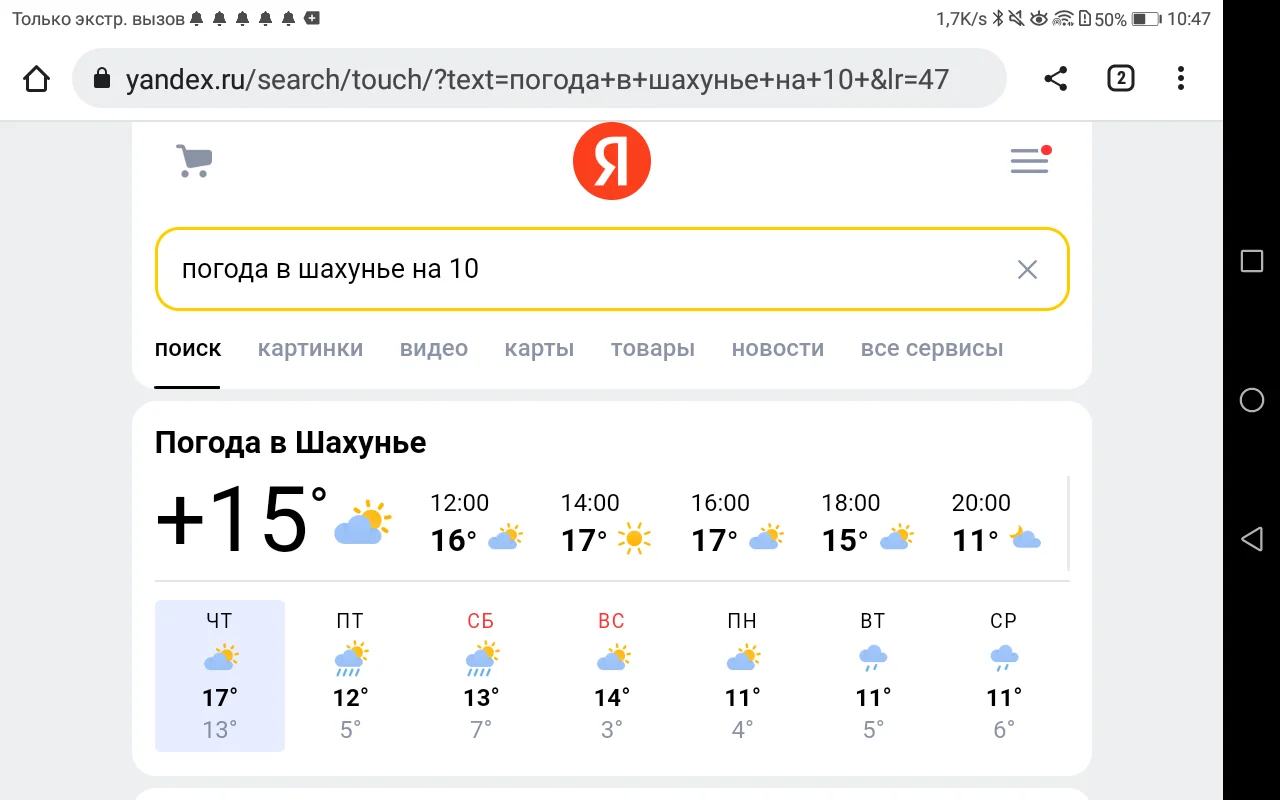
Task: Open the browser tabs counter
Action: pyautogui.click(x=1120, y=78)
